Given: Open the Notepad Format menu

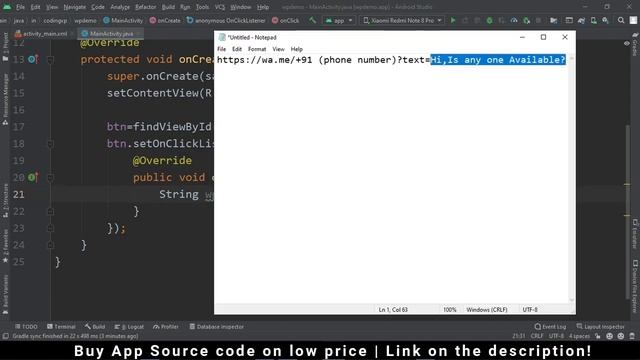Looking at the screenshot, I should pos(257,49).
